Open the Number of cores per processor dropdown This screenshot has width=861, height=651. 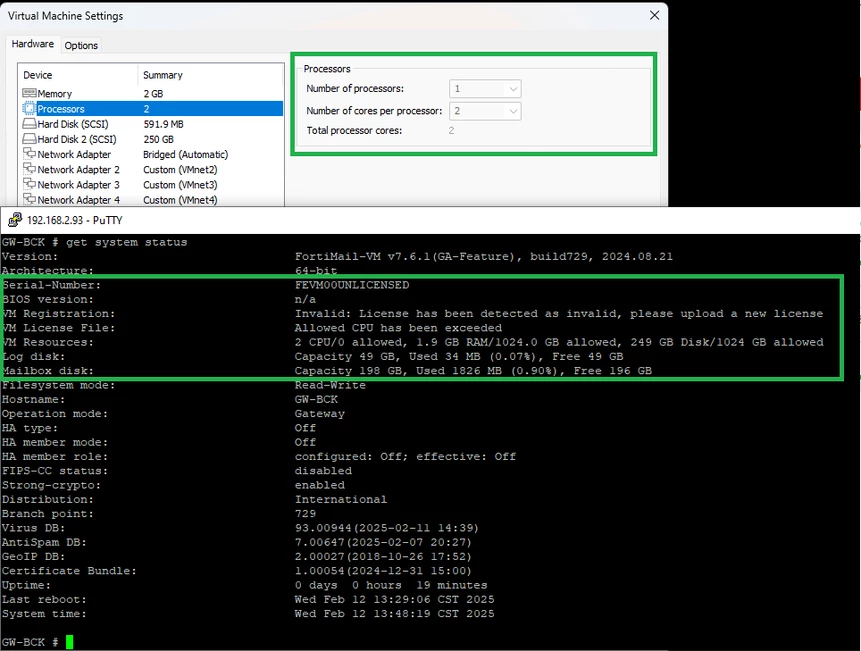[x=485, y=111]
